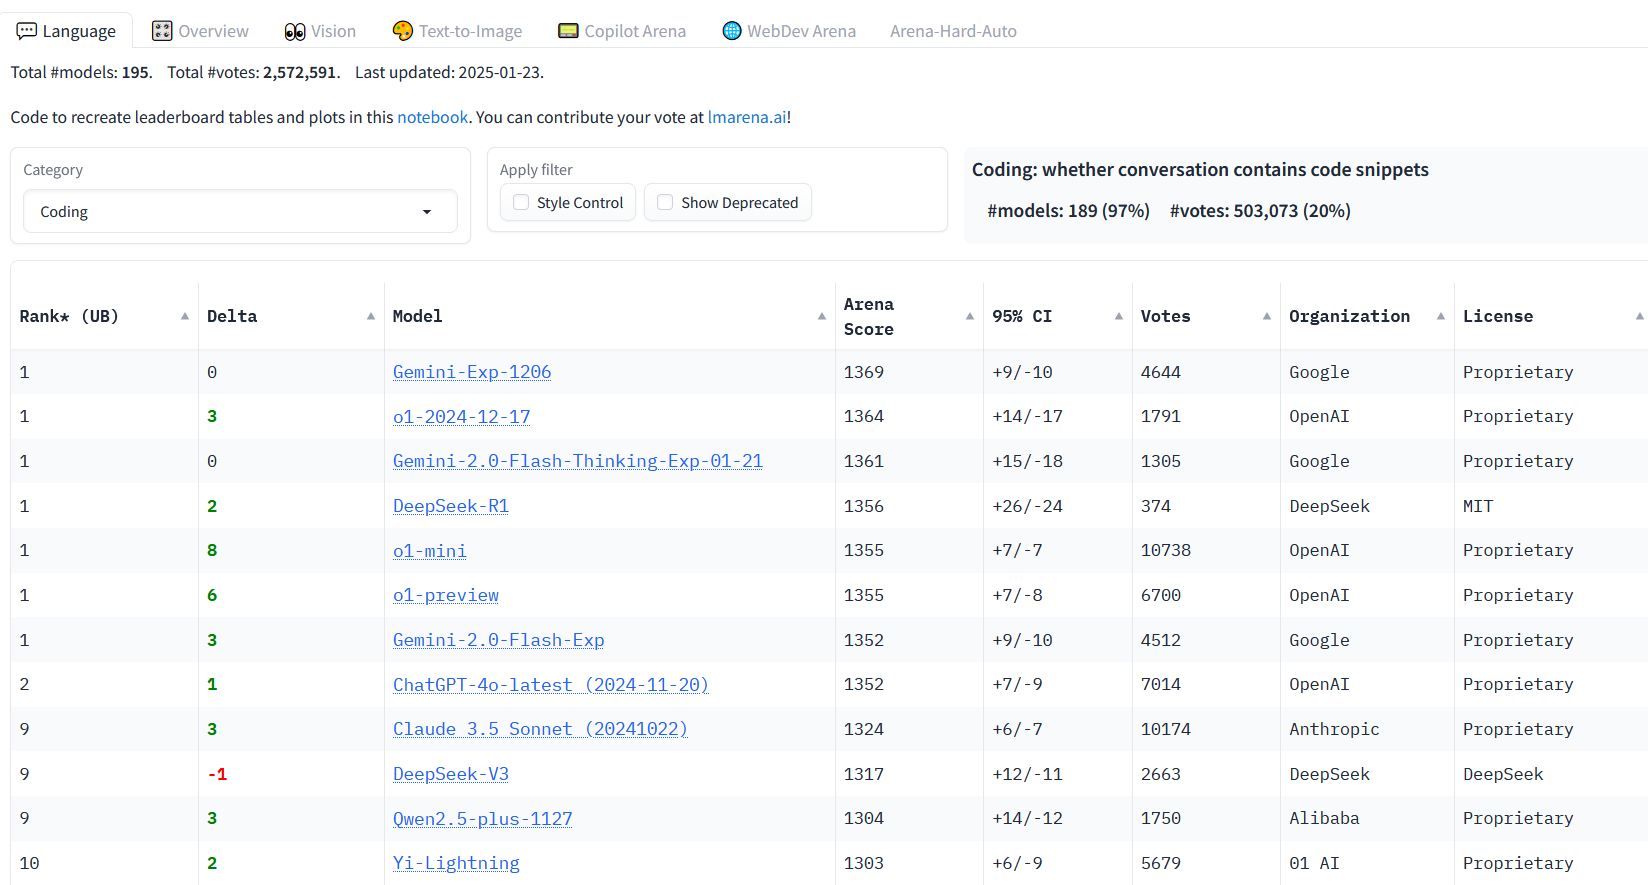Image resolution: width=1648 pixels, height=885 pixels.
Task: Click the Copilot Arena laptop icon
Action: pyautogui.click(x=568, y=31)
